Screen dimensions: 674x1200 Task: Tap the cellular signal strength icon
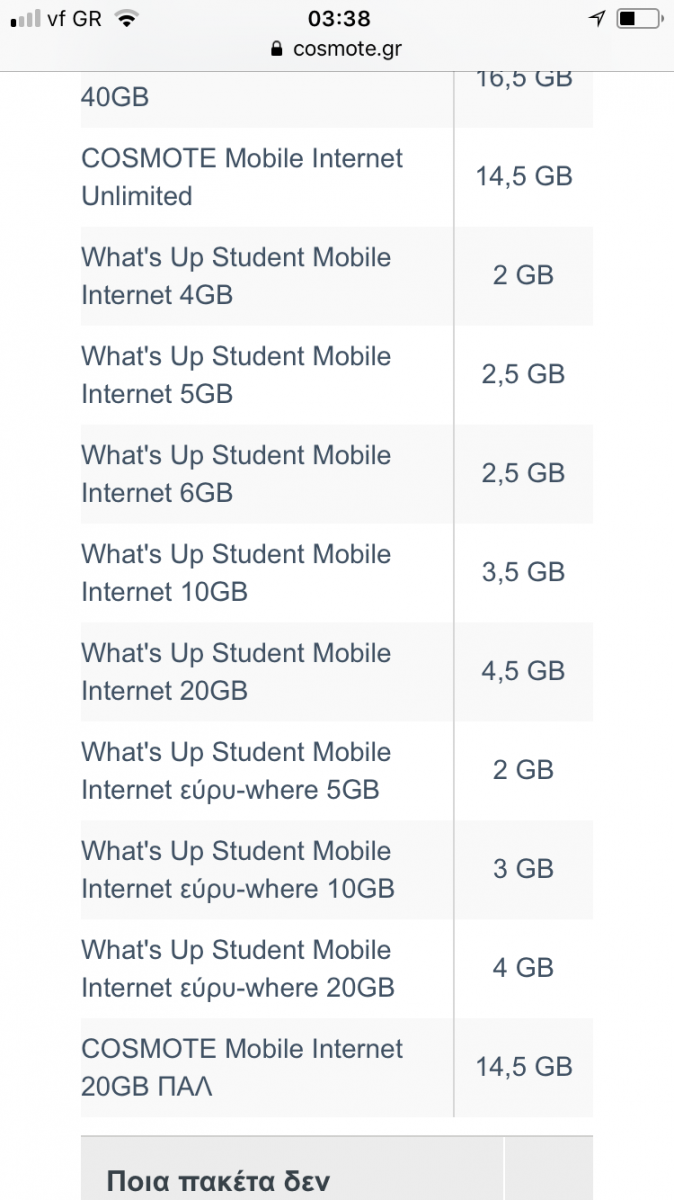click(25, 19)
